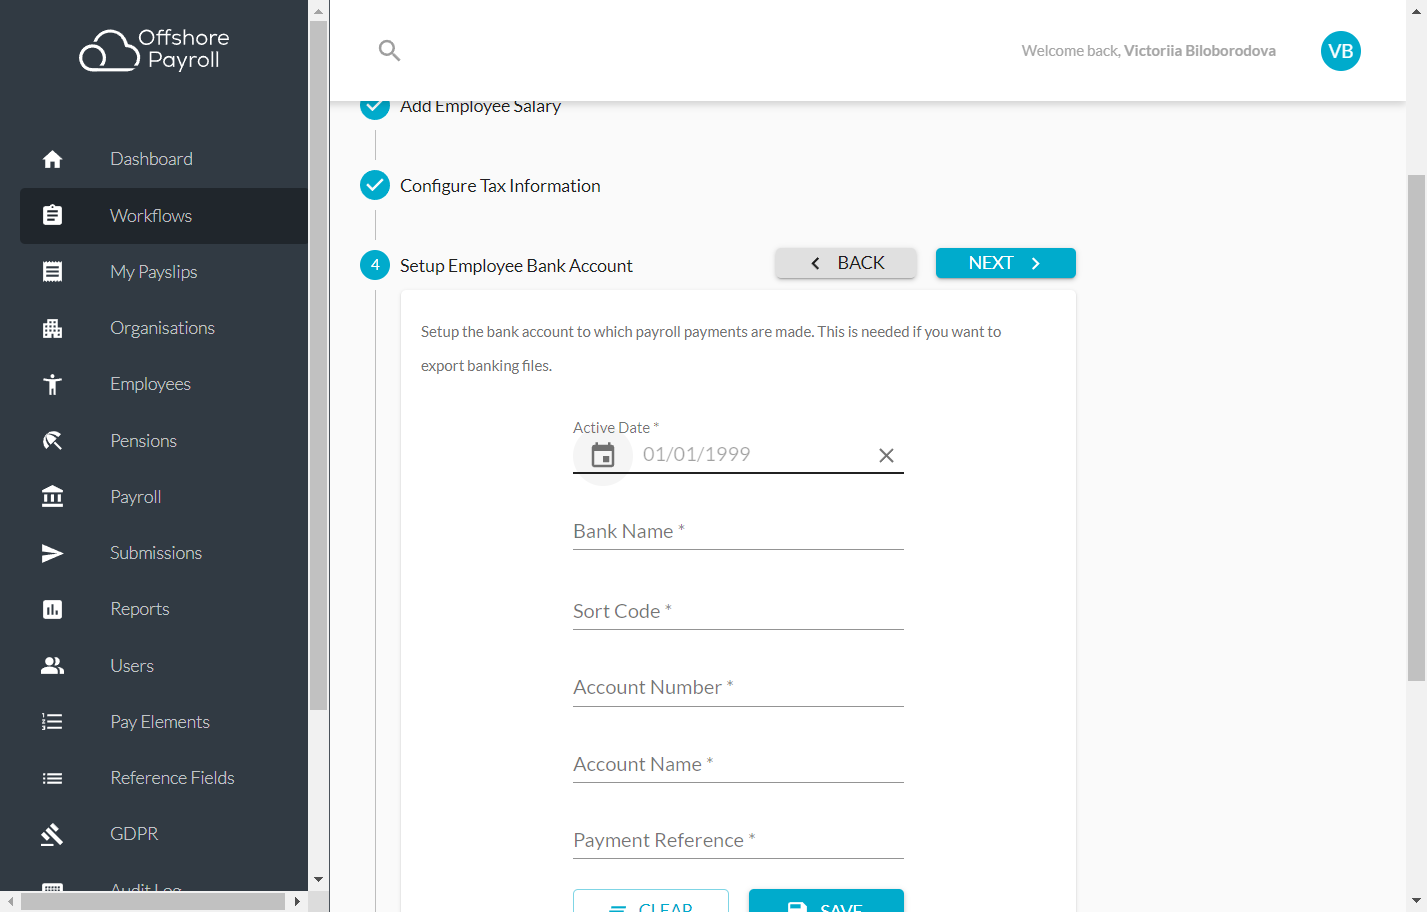Open the Active Date calendar picker

click(603, 455)
